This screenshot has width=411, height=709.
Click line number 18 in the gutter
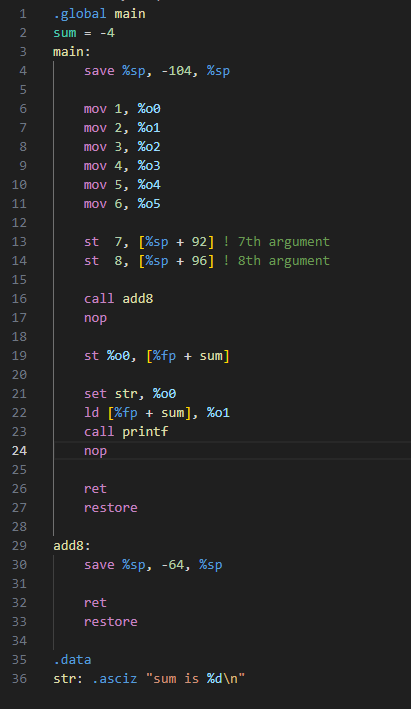[19, 337]
